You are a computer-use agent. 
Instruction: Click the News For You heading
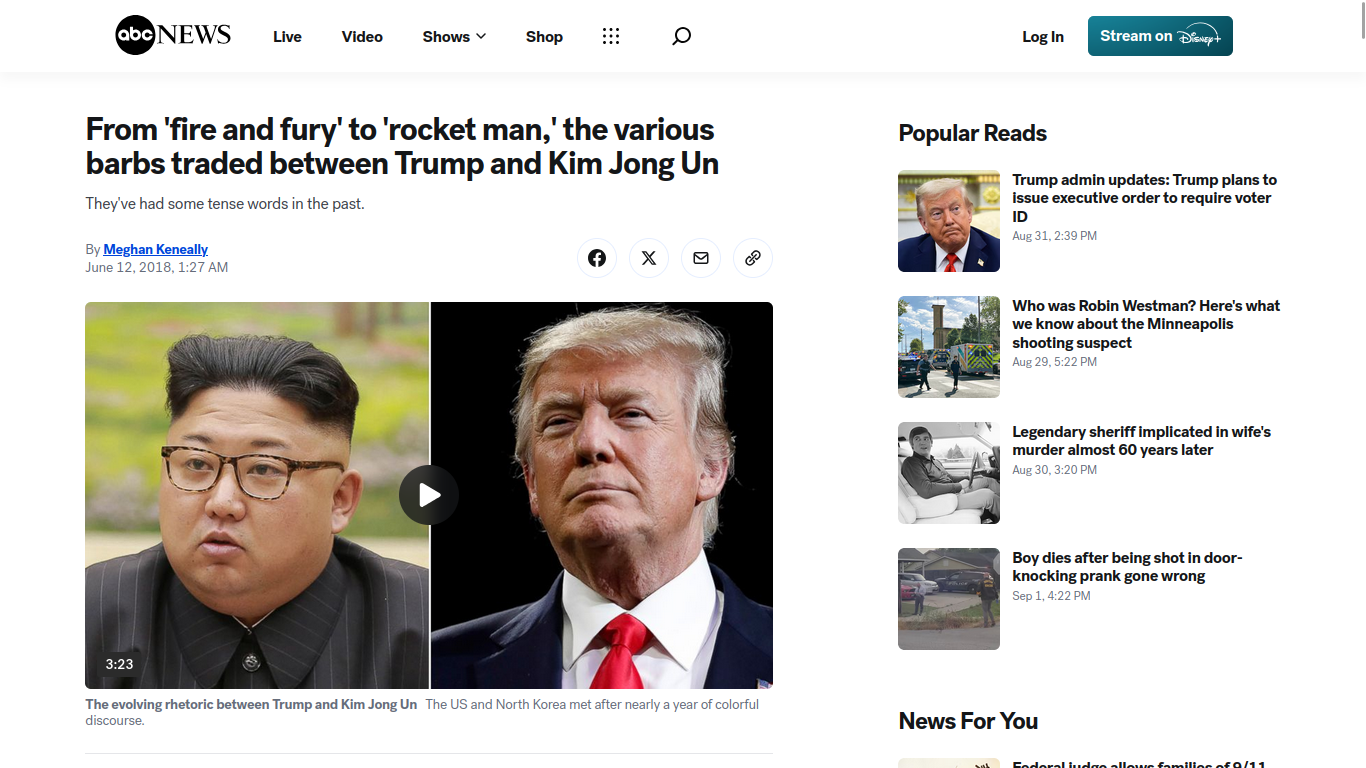(x=968, y=721)
